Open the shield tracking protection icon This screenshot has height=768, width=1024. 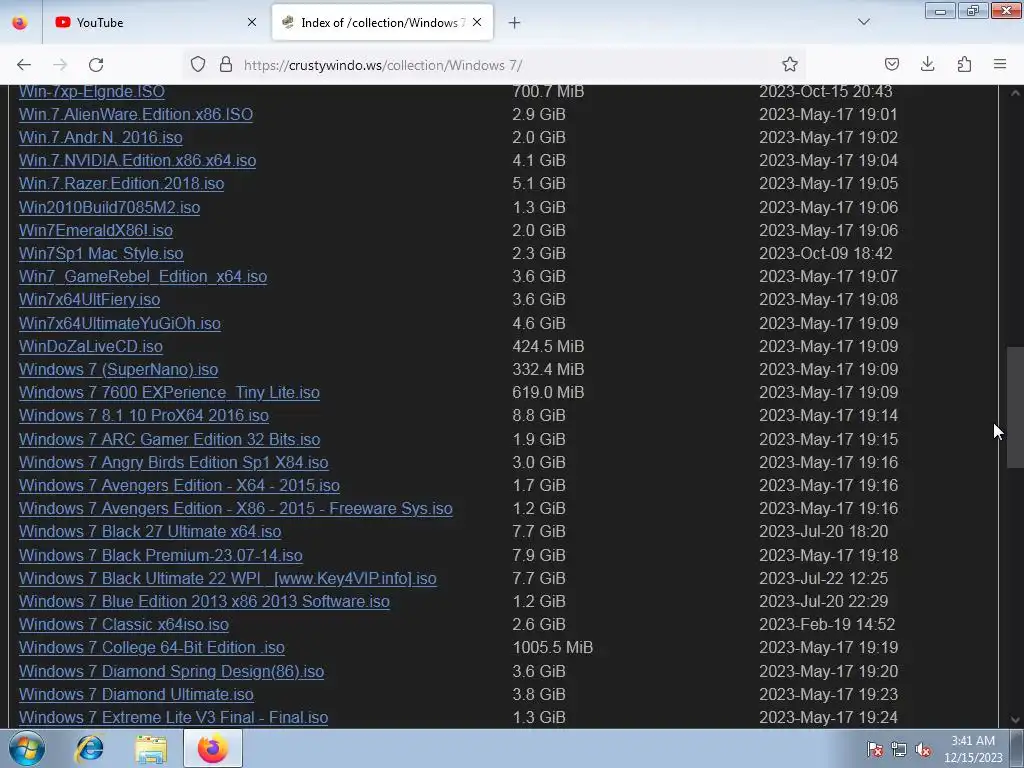pos(198,65)
